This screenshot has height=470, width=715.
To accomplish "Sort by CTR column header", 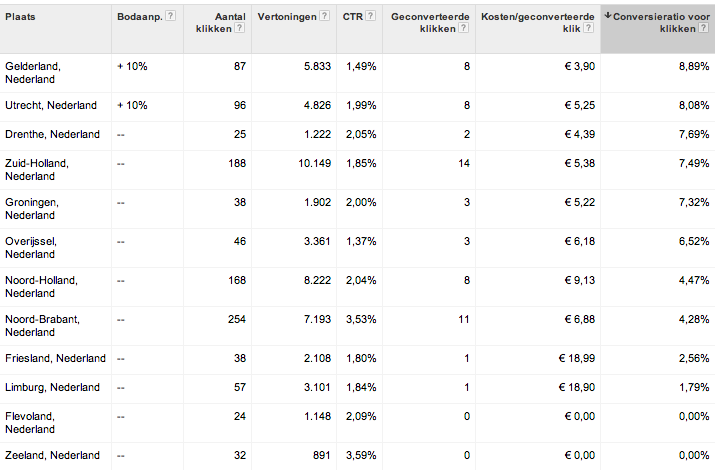I will coord(351,16).
